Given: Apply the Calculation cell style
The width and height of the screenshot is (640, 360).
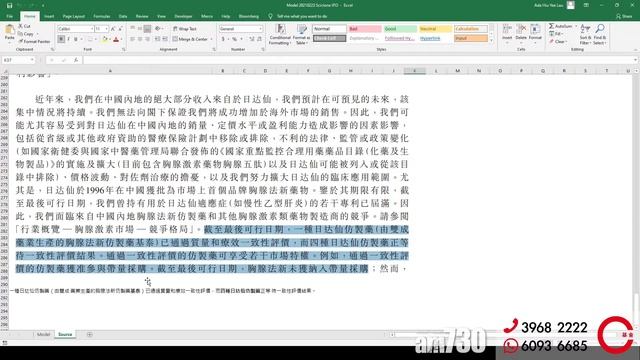Looking at the screenshot, I should (471, 29).
